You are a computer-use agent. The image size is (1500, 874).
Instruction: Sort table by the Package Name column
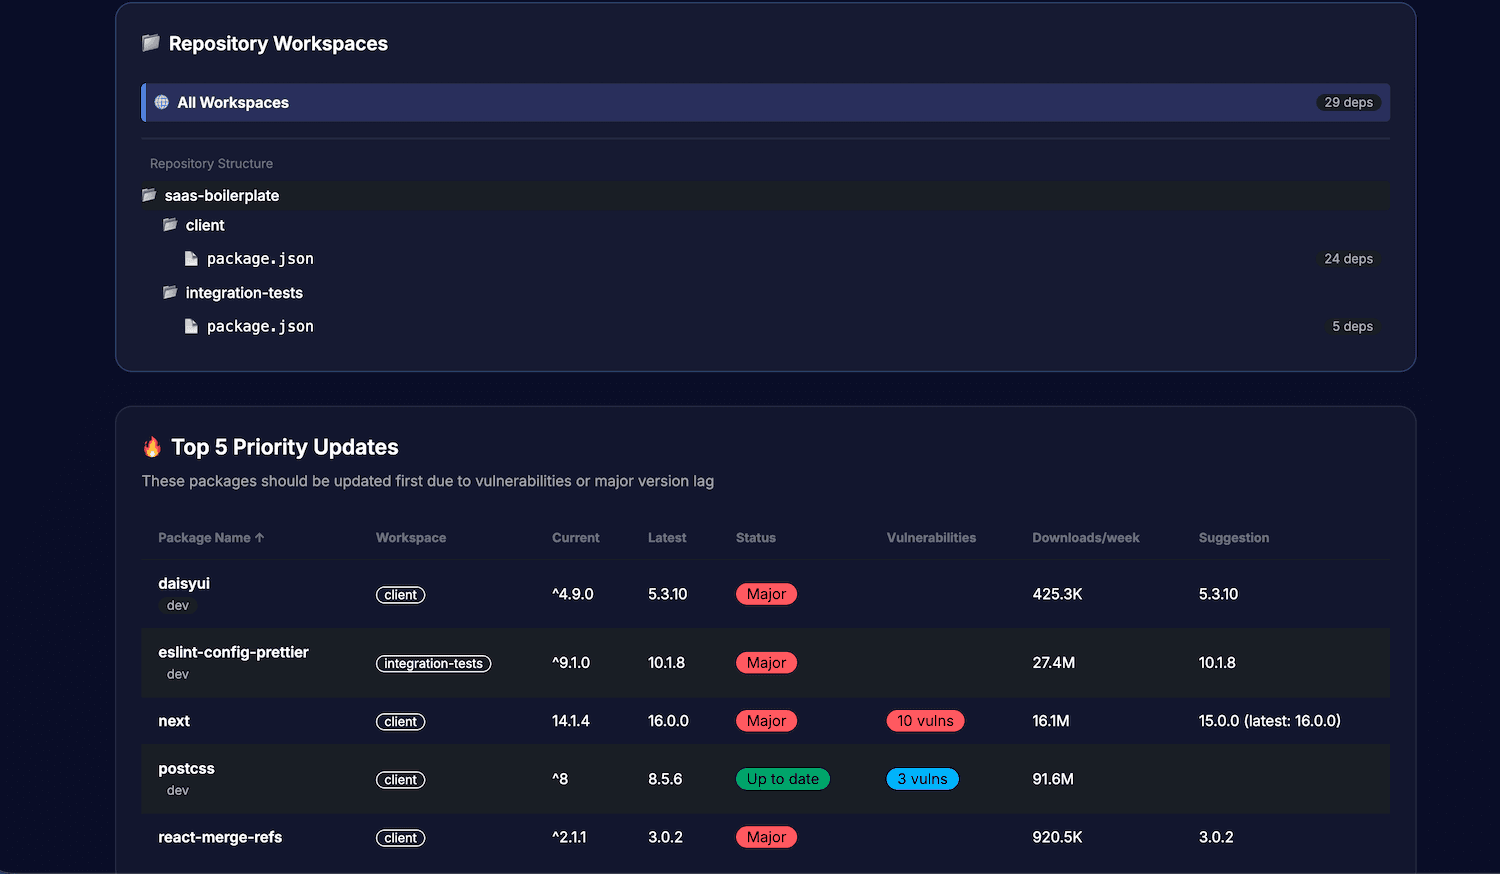[x=210, y=537]
